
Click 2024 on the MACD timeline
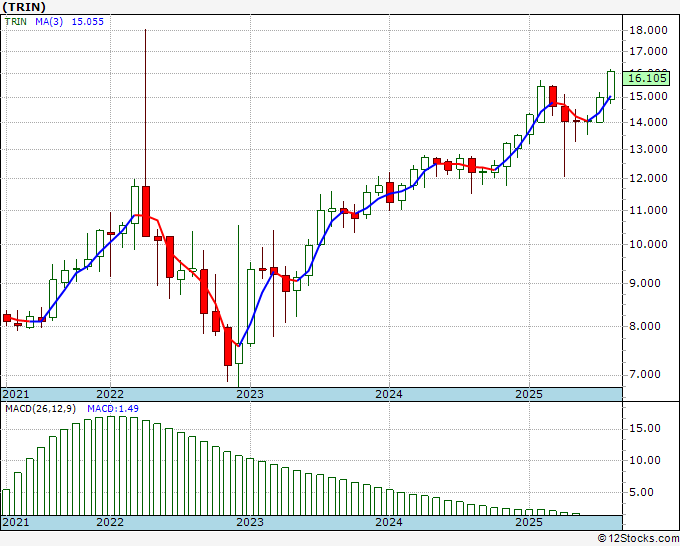389,522
